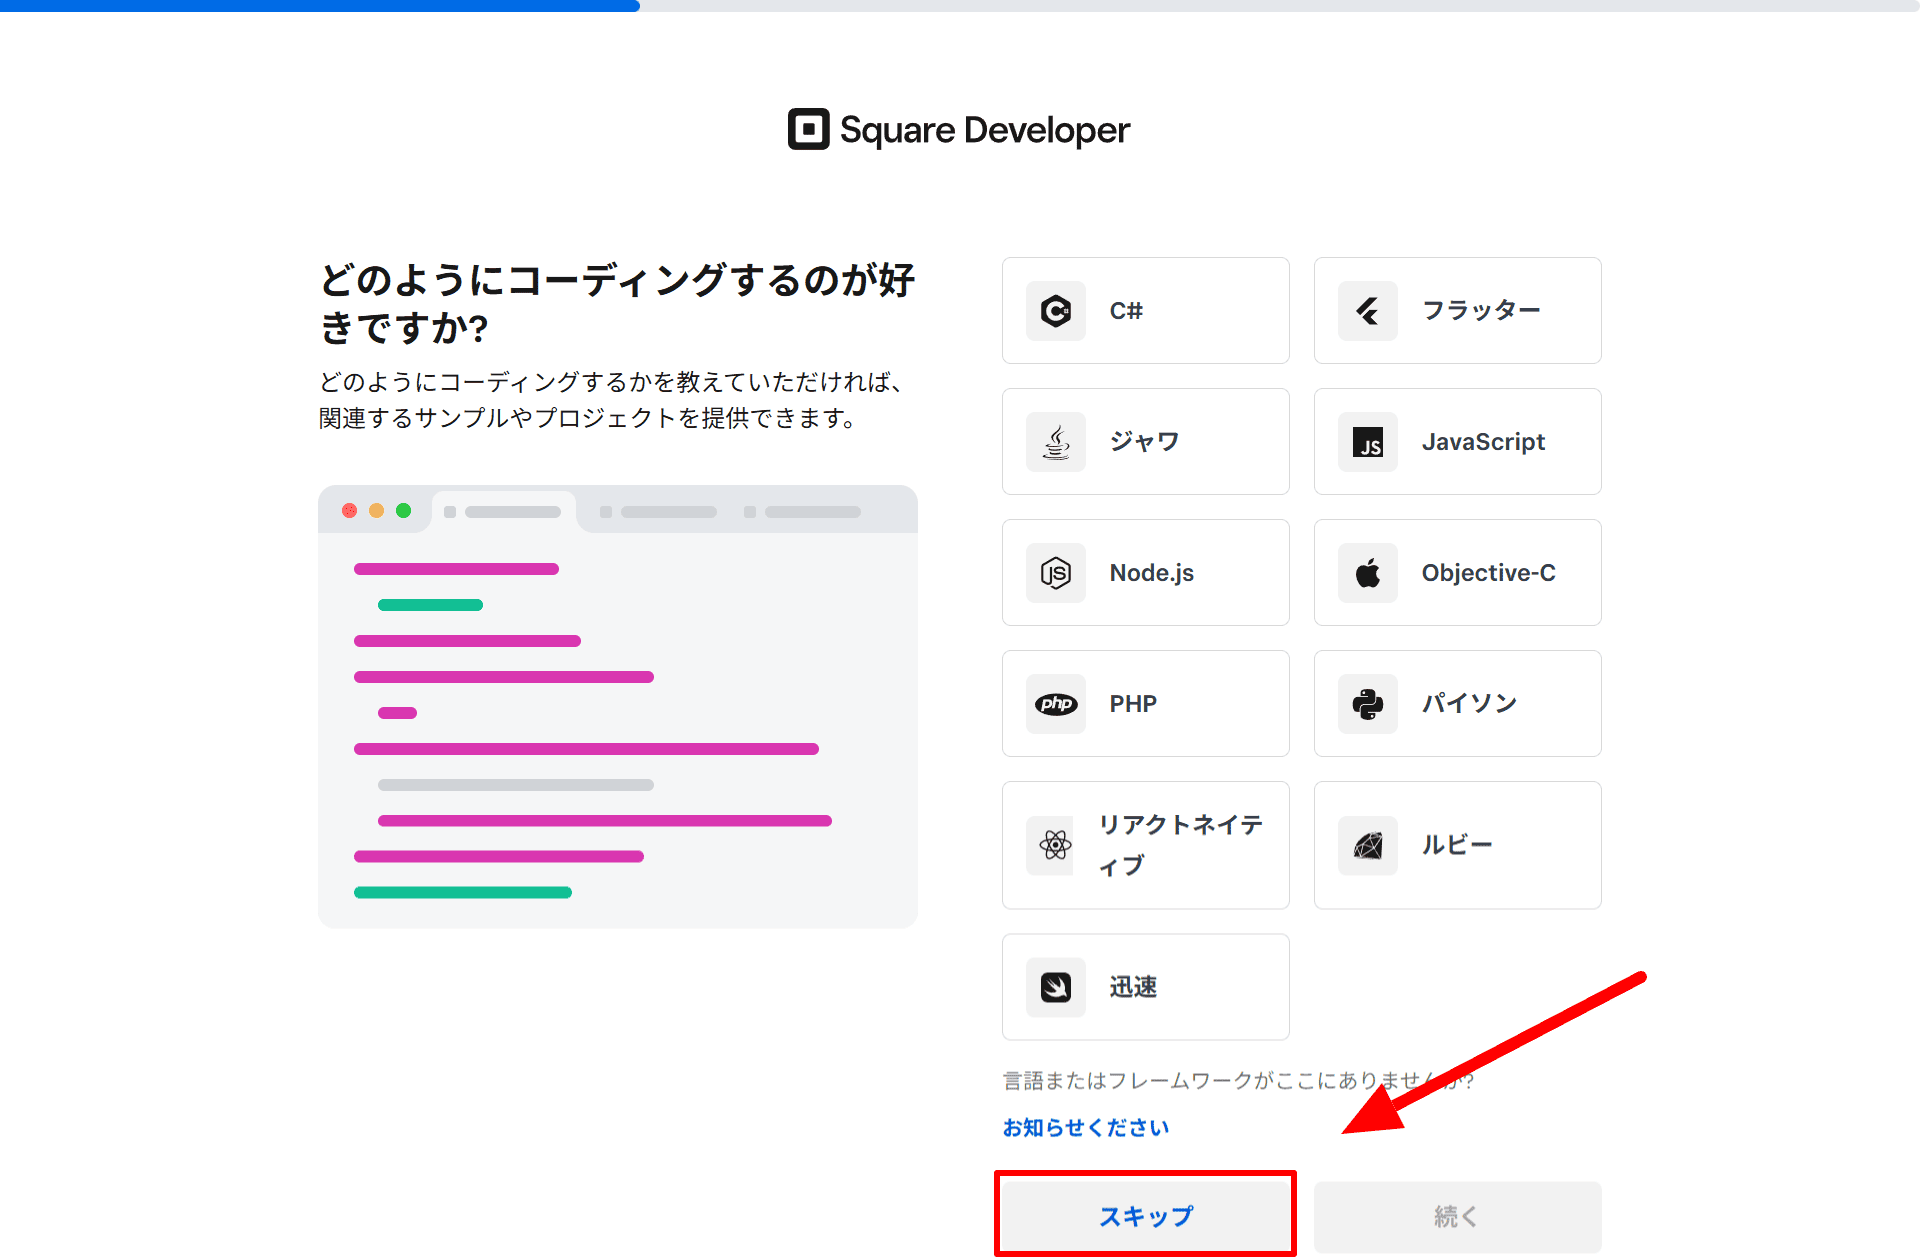Click the Square logo icon in header
Image resolution: width=1920 pixels, height=1260 pixels.
(808, 129)
